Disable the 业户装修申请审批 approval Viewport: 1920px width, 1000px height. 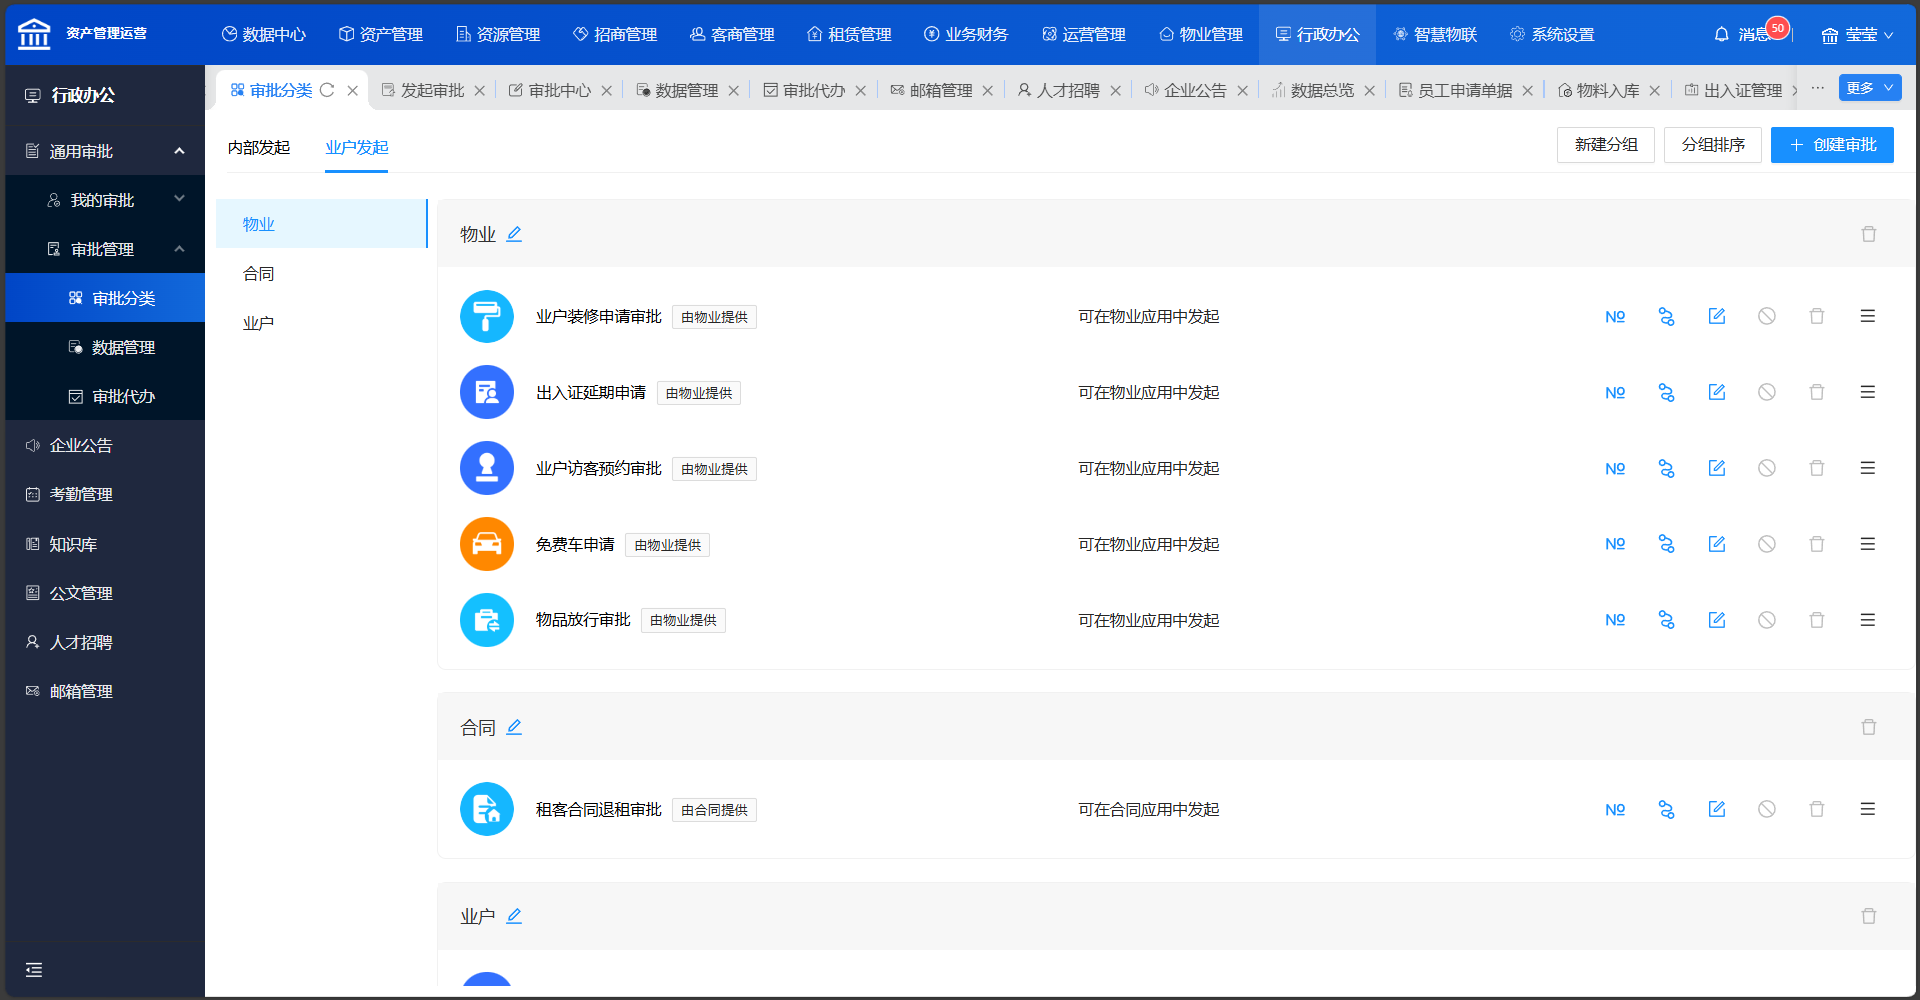(1767, 316)
